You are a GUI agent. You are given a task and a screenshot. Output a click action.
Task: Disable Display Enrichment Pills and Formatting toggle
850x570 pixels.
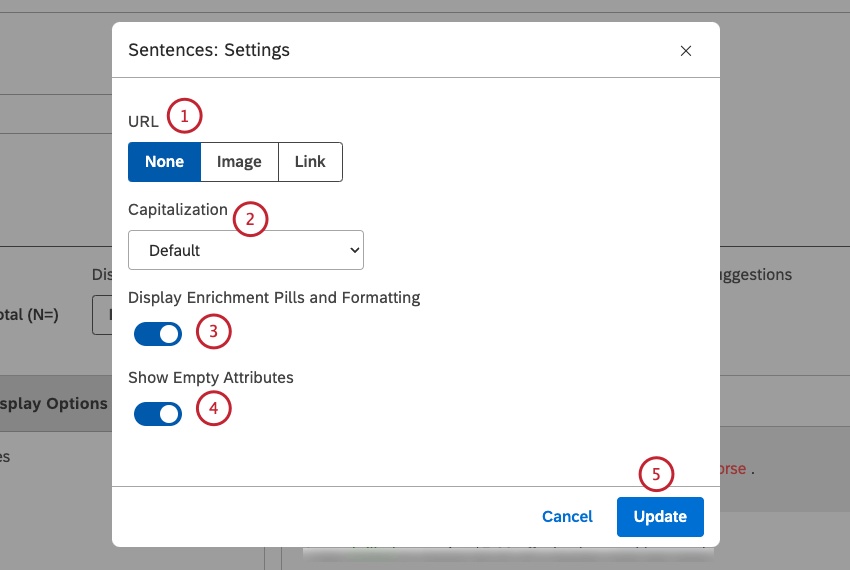[158, 334]
